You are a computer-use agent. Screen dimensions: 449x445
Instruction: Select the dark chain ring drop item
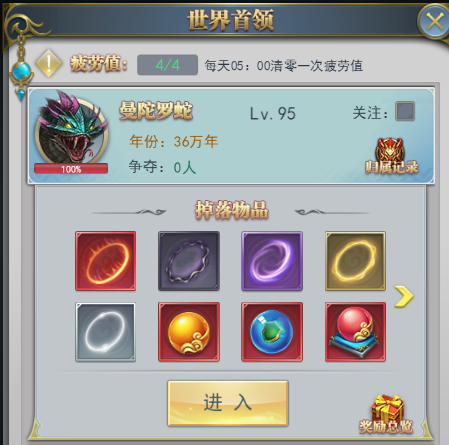(189, 261)
